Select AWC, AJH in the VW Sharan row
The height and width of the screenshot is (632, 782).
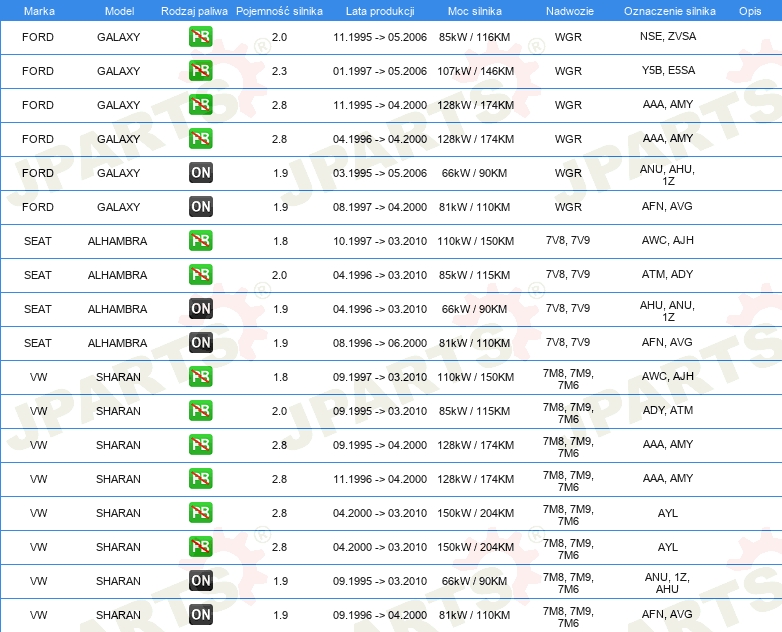pos(667,376)
